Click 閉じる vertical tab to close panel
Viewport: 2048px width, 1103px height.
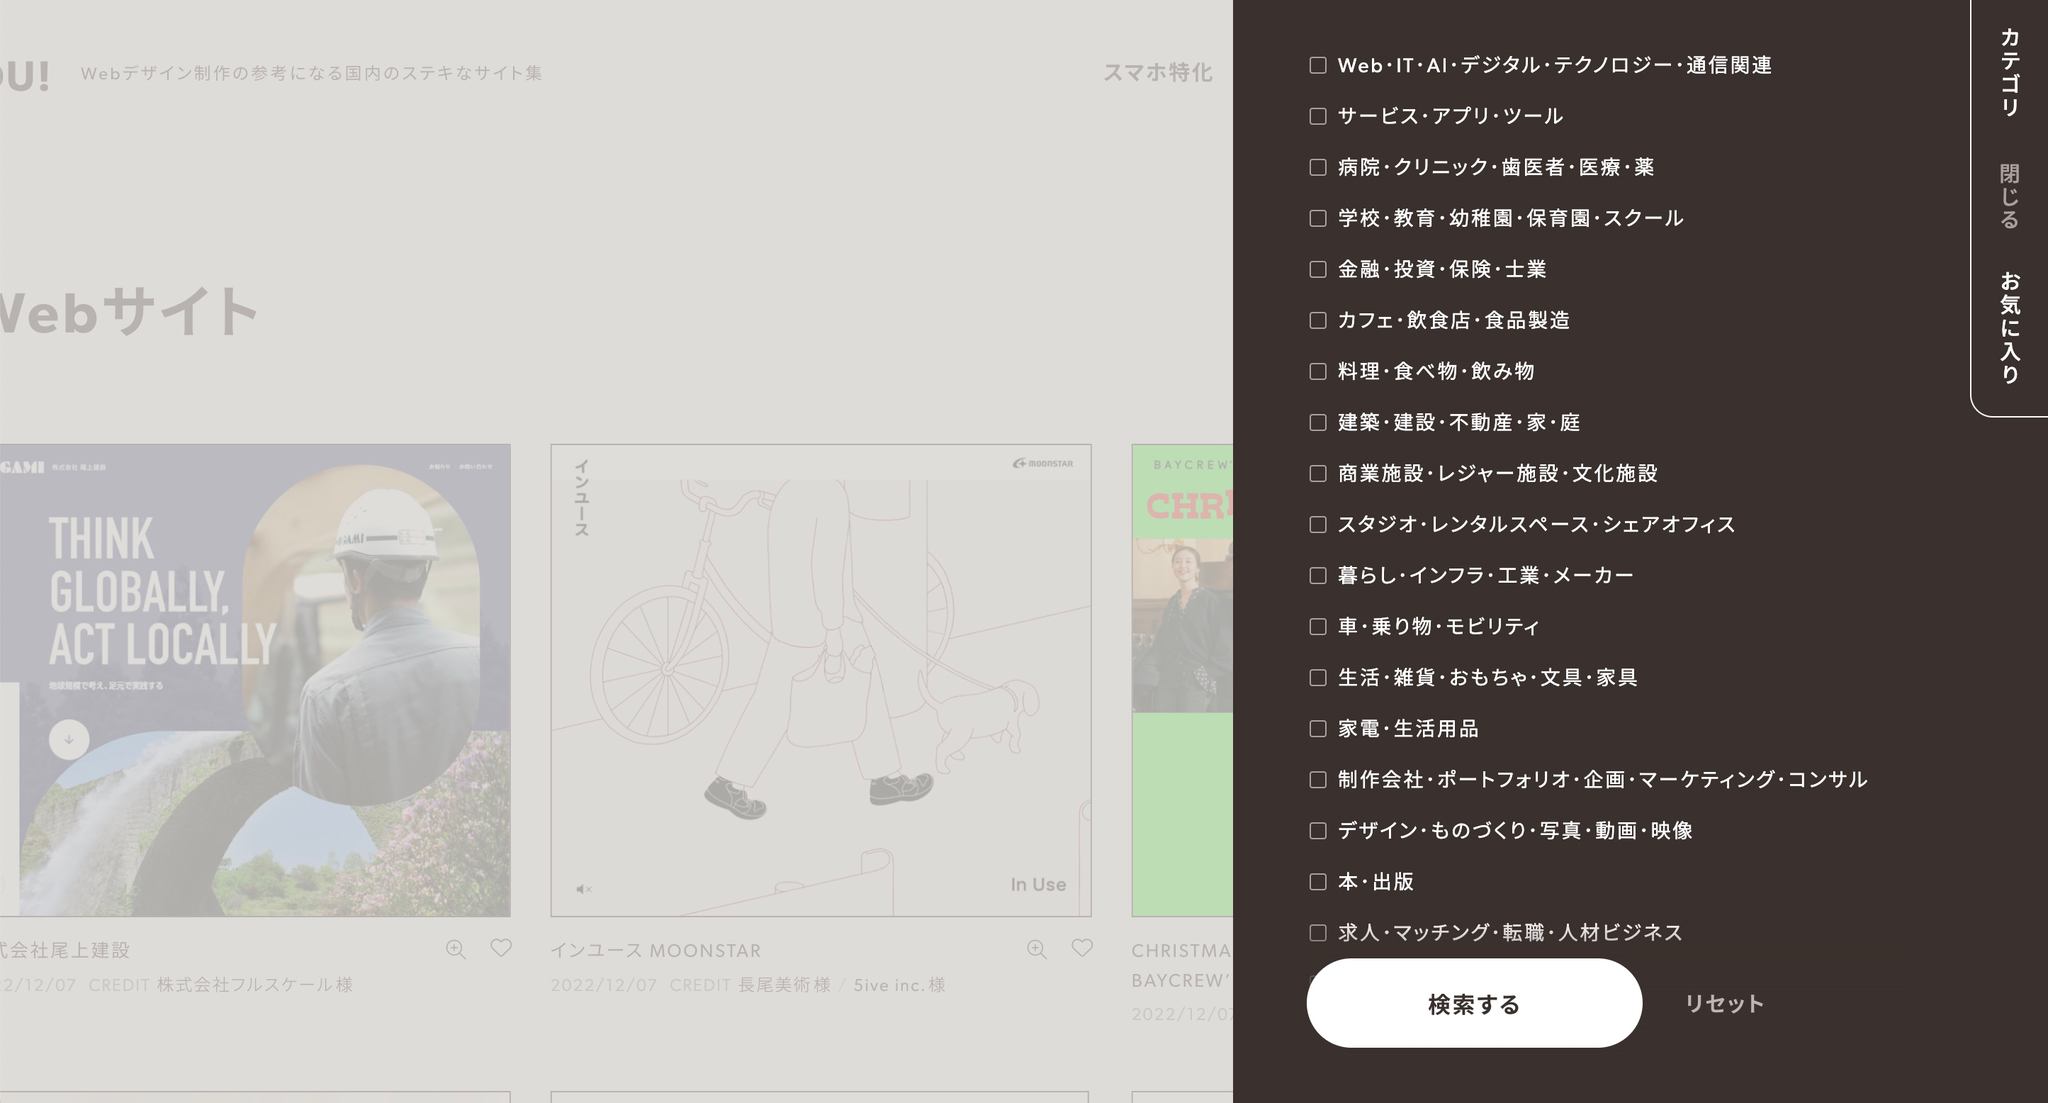click(2009, 196)
